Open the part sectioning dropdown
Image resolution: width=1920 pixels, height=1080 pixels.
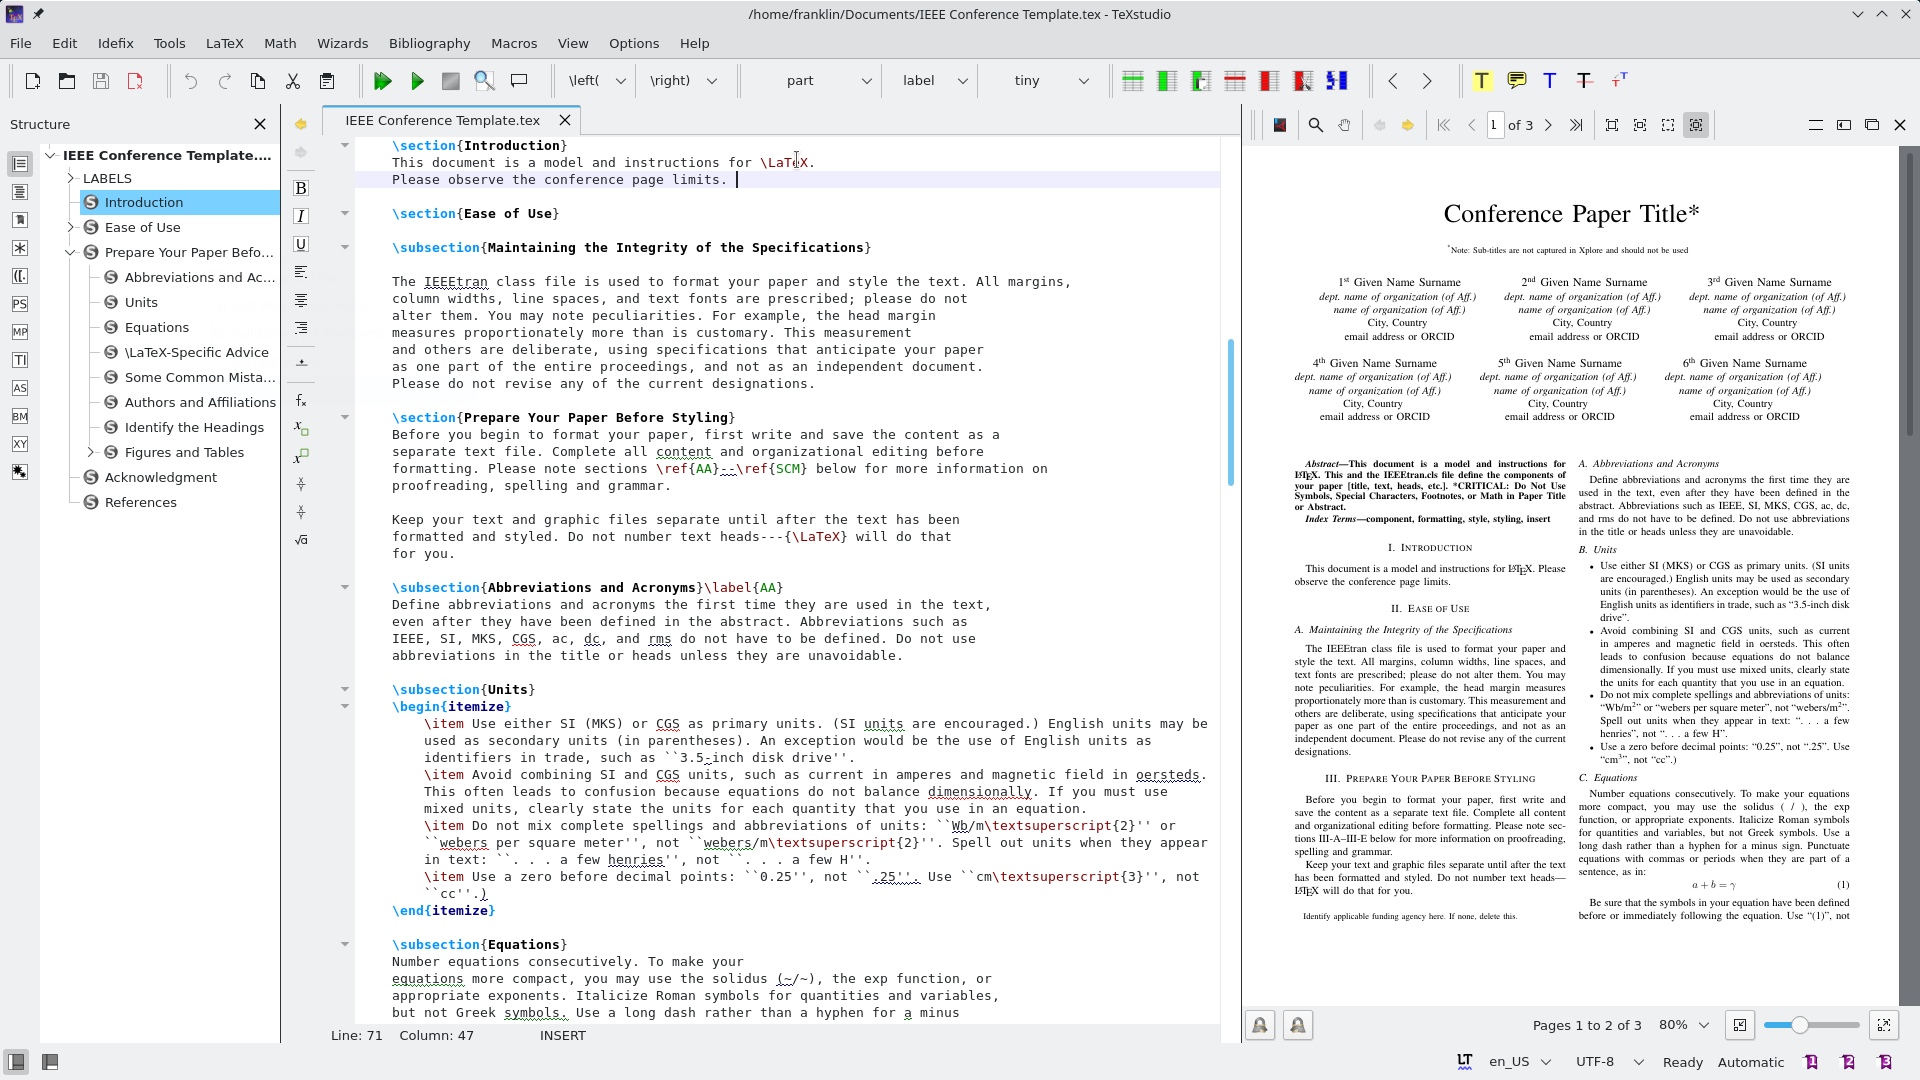[x=815, y=81]
